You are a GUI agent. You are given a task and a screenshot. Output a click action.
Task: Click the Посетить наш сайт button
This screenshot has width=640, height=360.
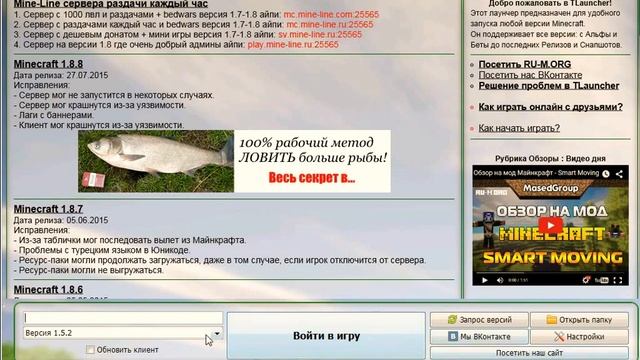(x=529, y=353)
